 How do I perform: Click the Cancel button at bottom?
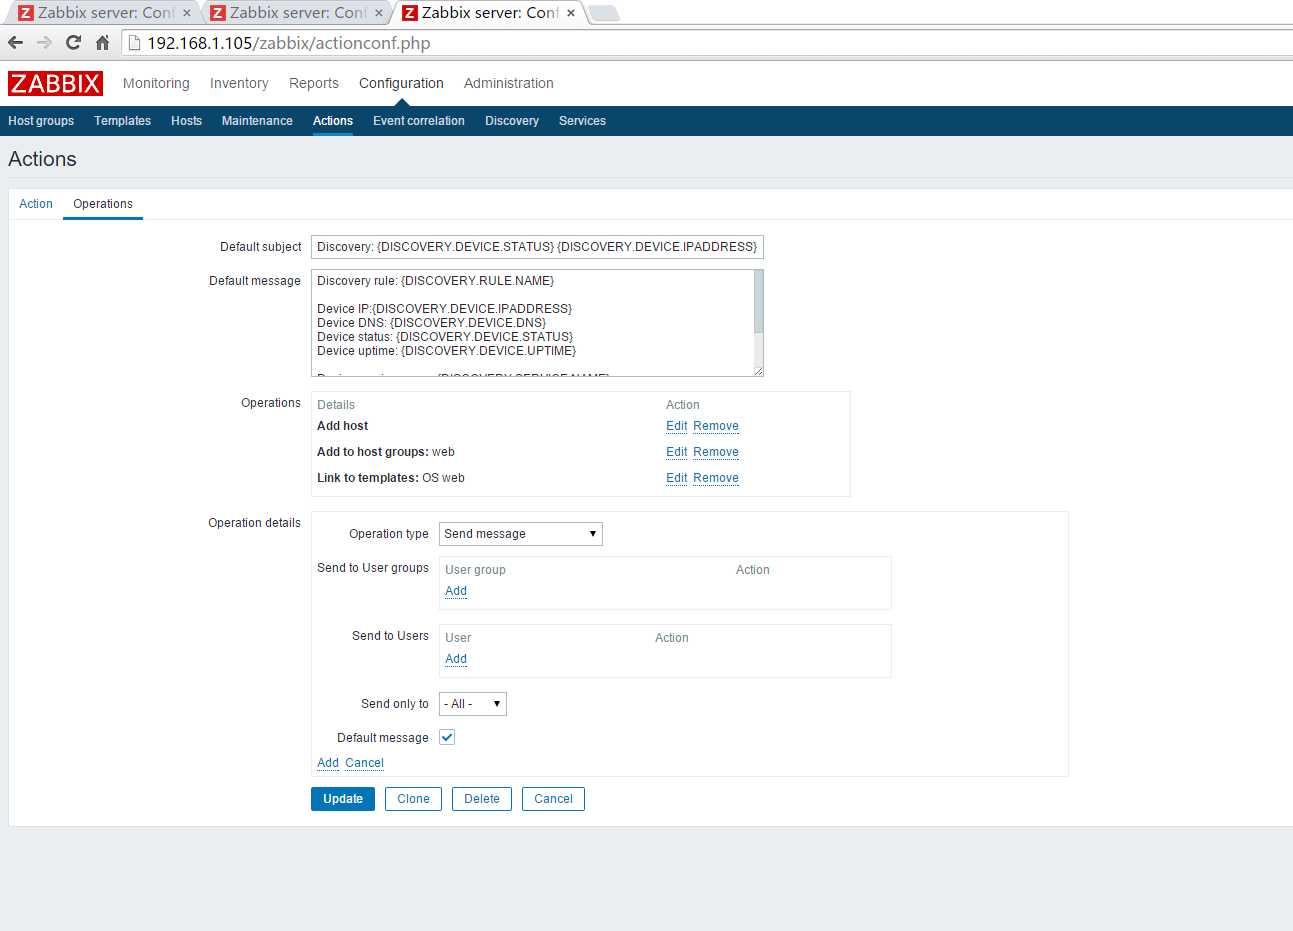[x=553, y=799]
